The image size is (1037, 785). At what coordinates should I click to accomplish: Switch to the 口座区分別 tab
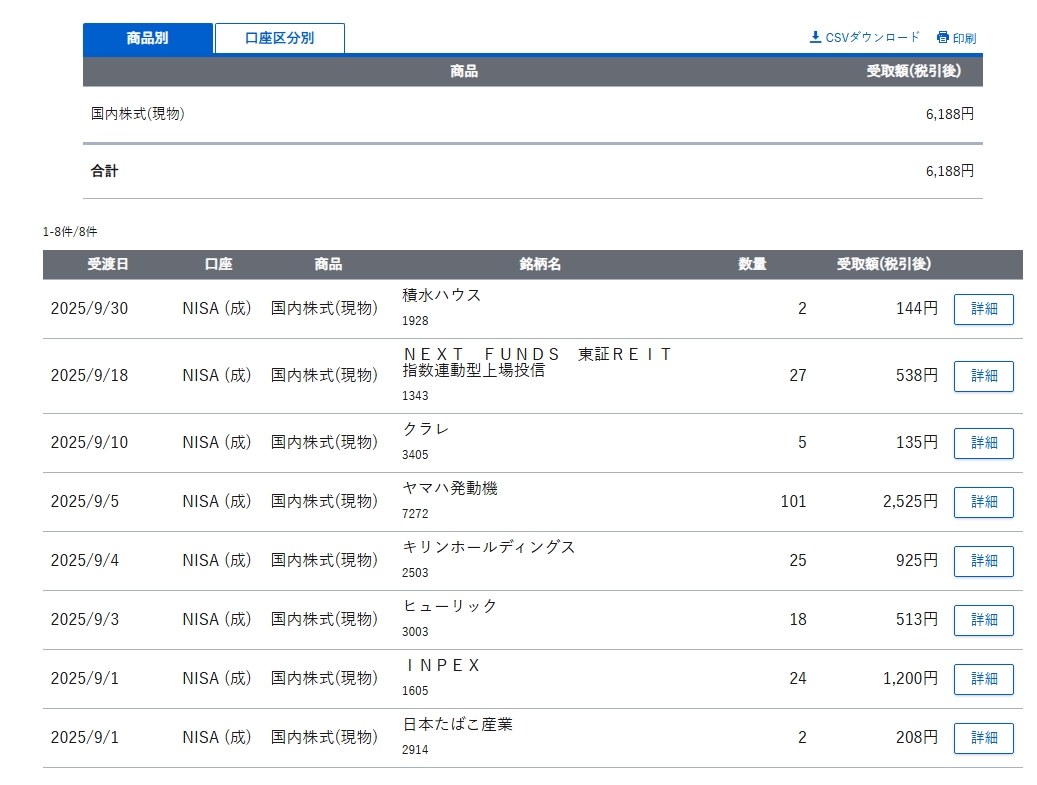[x=280, y=38]
